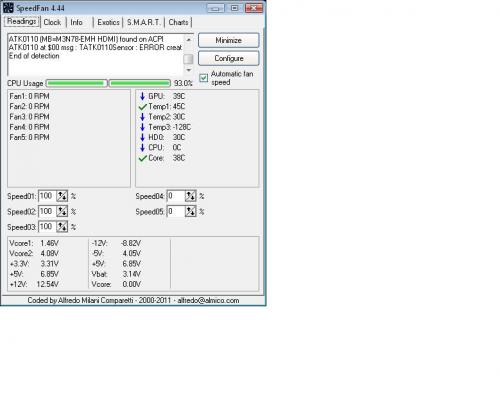Click the down arrow icon beside HD0

click(142, 137)
